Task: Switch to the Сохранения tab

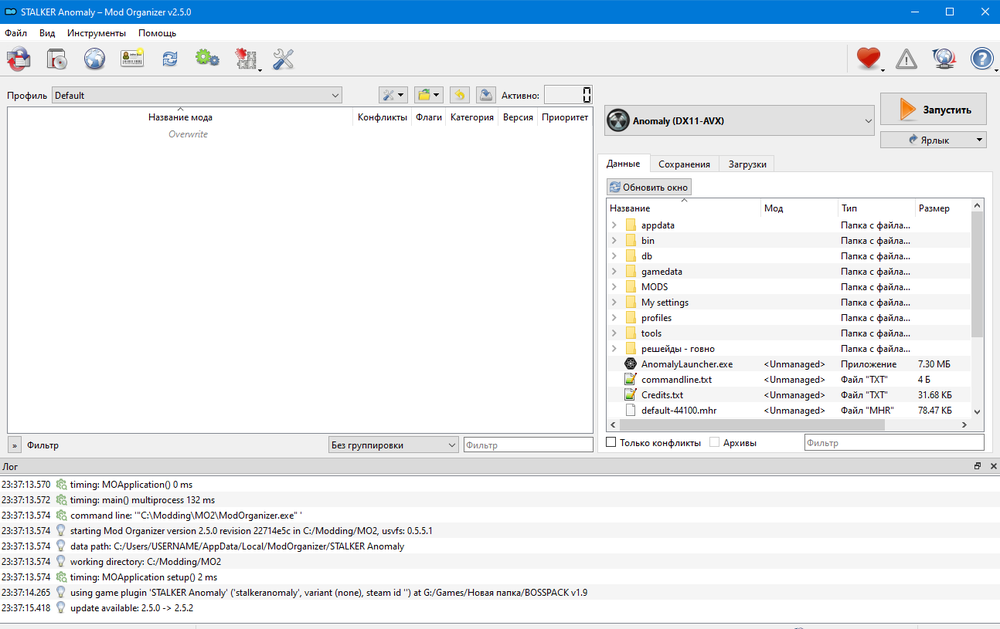Action: click(684, 164)
